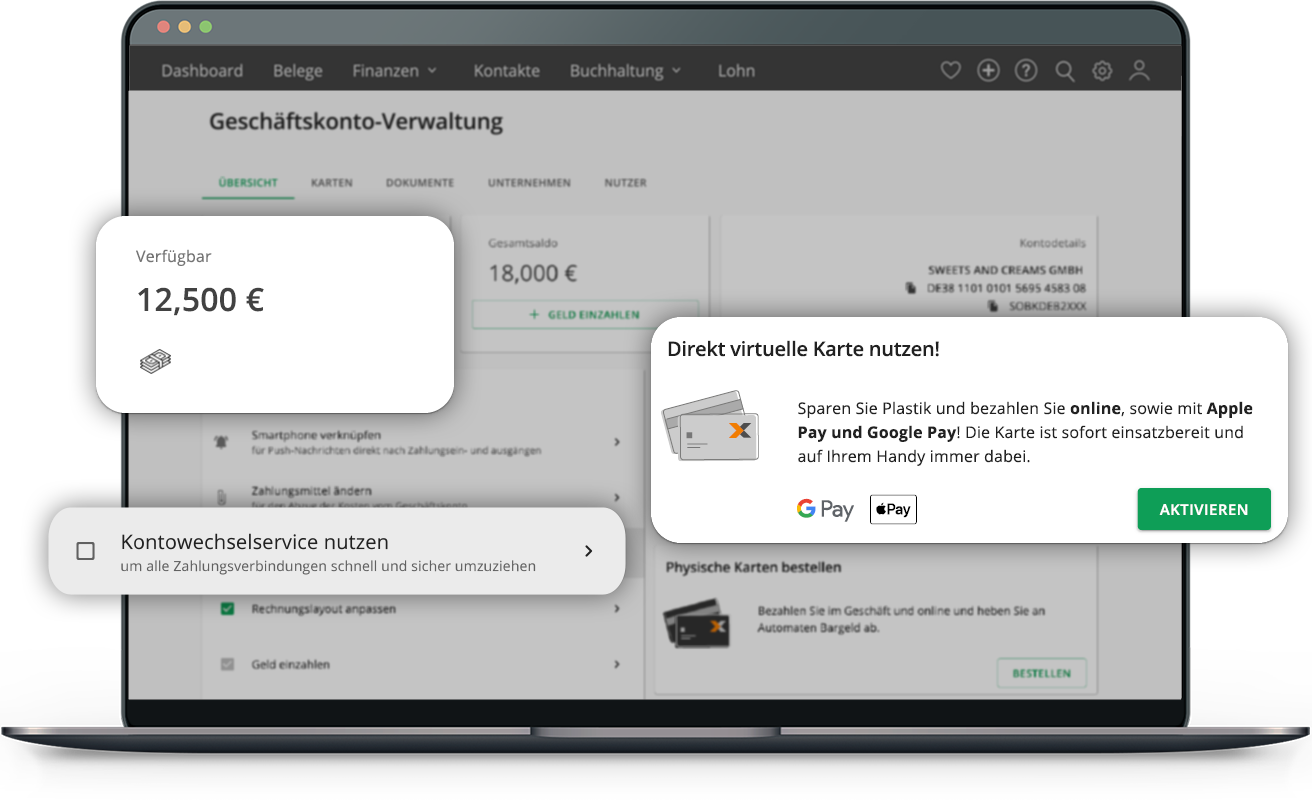Image resolution: width=1312 pixels, height=800 pixels.
Task: Switch to the Karten tab
Action: [x=332, y=183]
